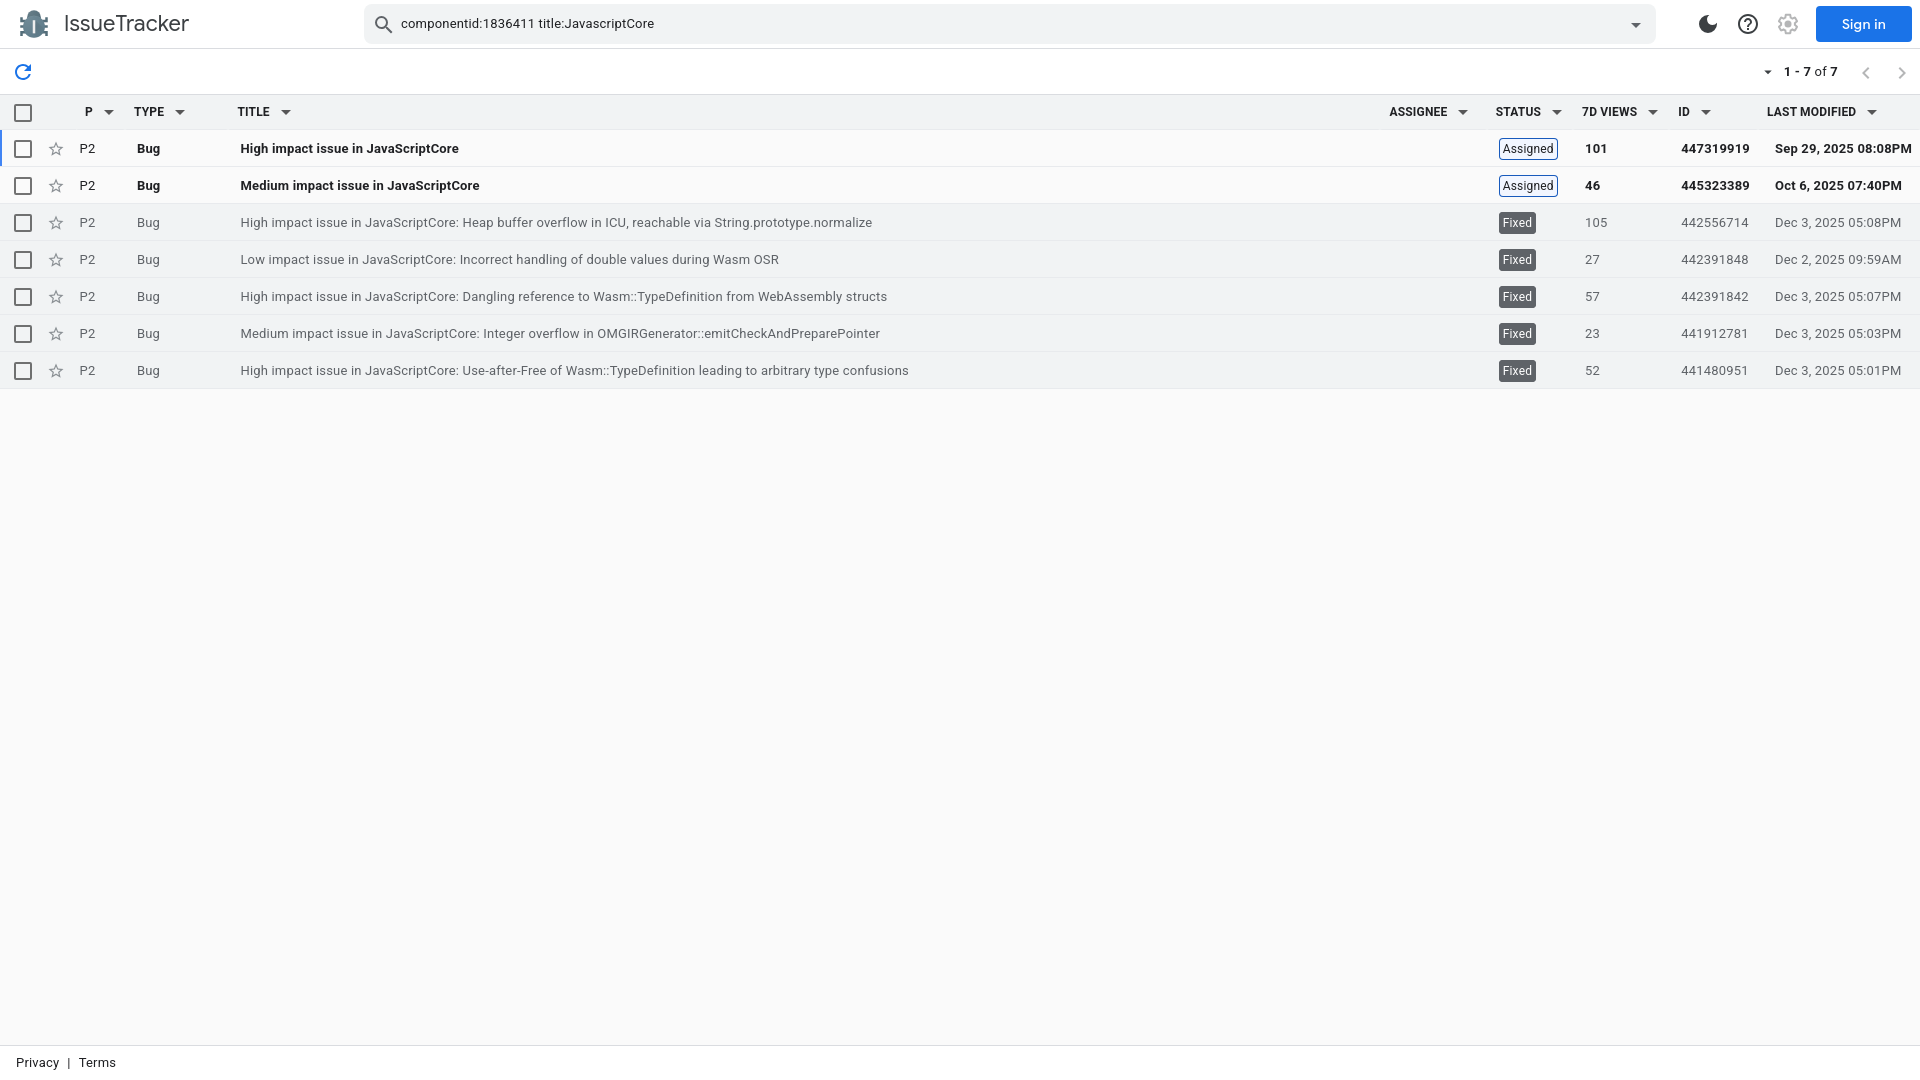
Task: Select all issues with the header checkbox
Action: (x=23, y=113)
